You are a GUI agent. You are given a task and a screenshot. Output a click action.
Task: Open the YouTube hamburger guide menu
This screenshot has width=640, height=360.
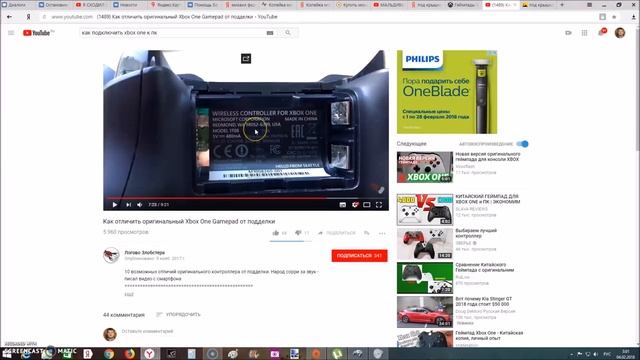pos(11,33)
